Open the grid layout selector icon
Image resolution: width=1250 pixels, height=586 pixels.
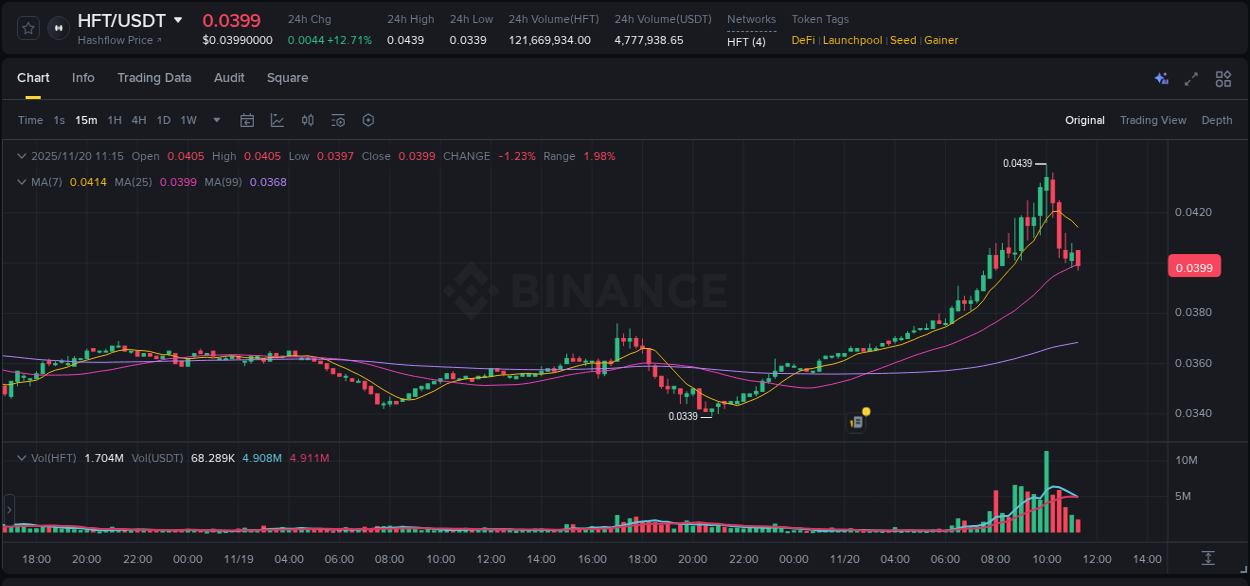coord(1223,78)
